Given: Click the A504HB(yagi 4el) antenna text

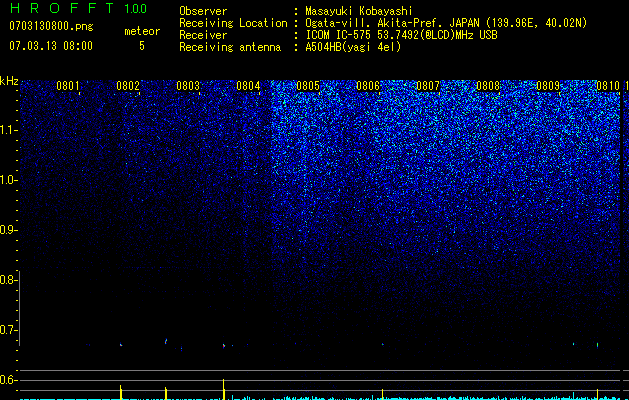Looking at the screenshot, I should click(x=353, y=47).
